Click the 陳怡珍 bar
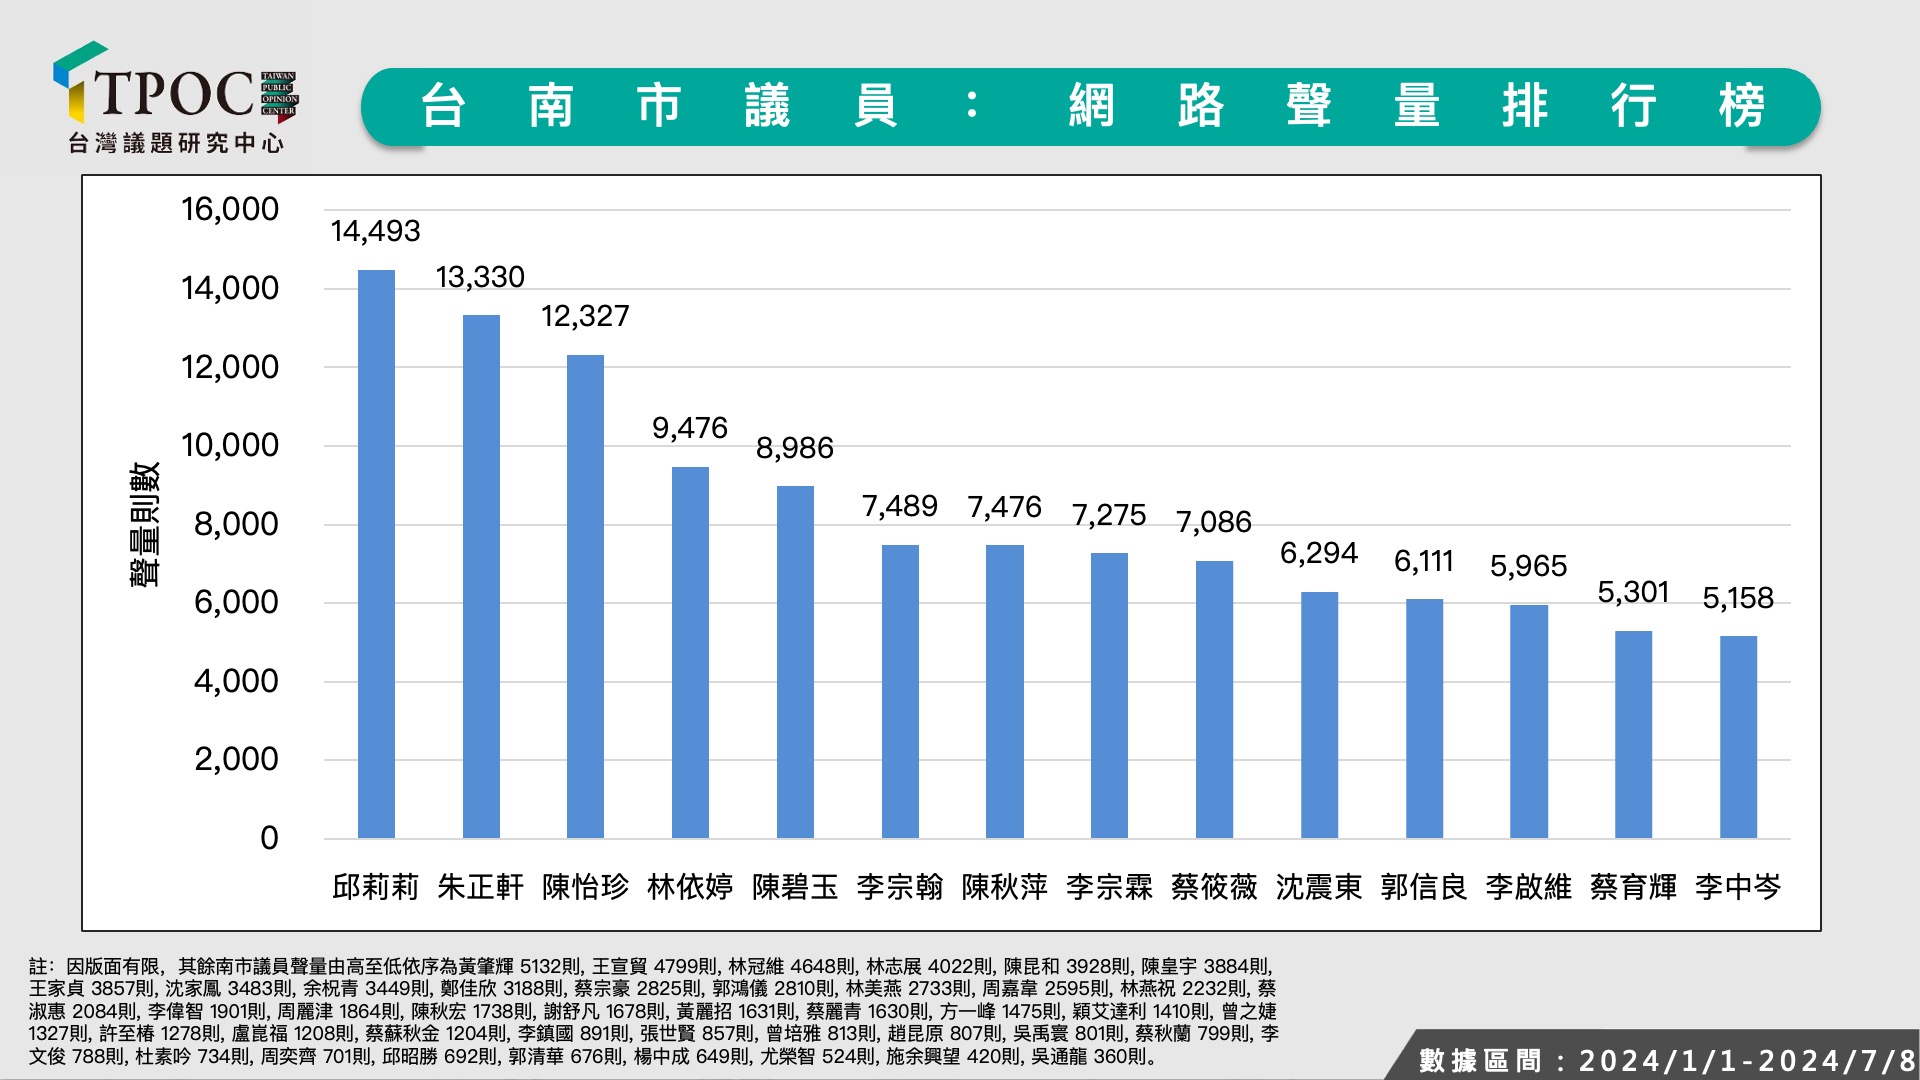This screenshot has width=1920, height=1080. [585, 596]
